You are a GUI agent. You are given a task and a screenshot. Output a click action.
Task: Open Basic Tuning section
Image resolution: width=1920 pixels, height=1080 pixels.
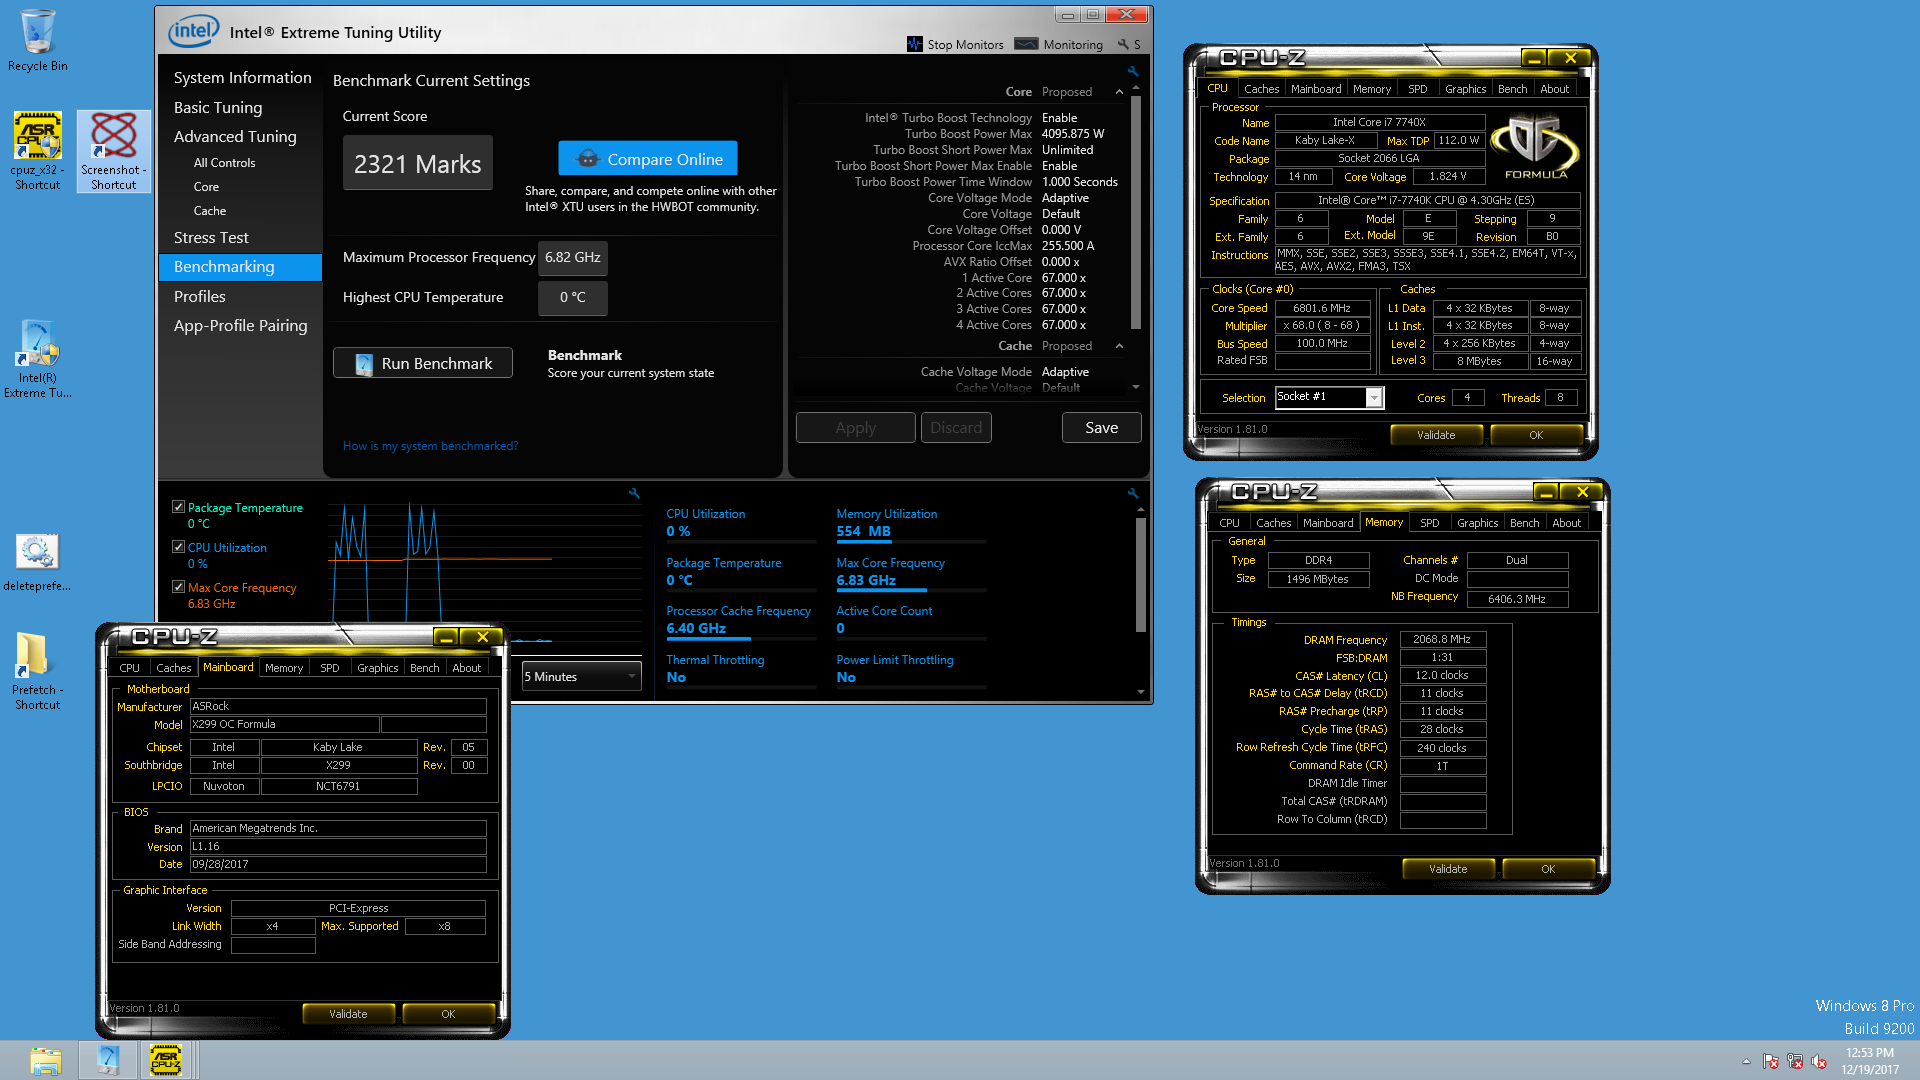218,107
